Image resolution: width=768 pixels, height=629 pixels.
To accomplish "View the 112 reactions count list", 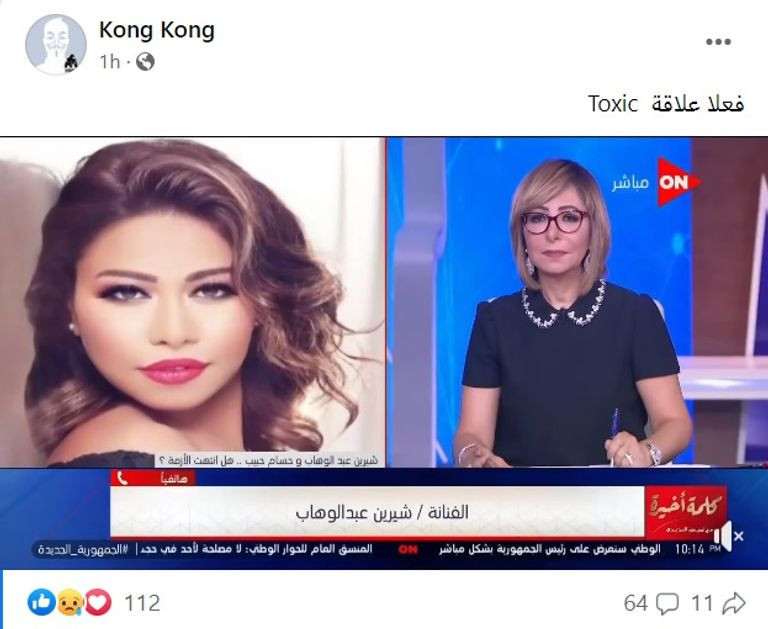I will coord(143,603).
